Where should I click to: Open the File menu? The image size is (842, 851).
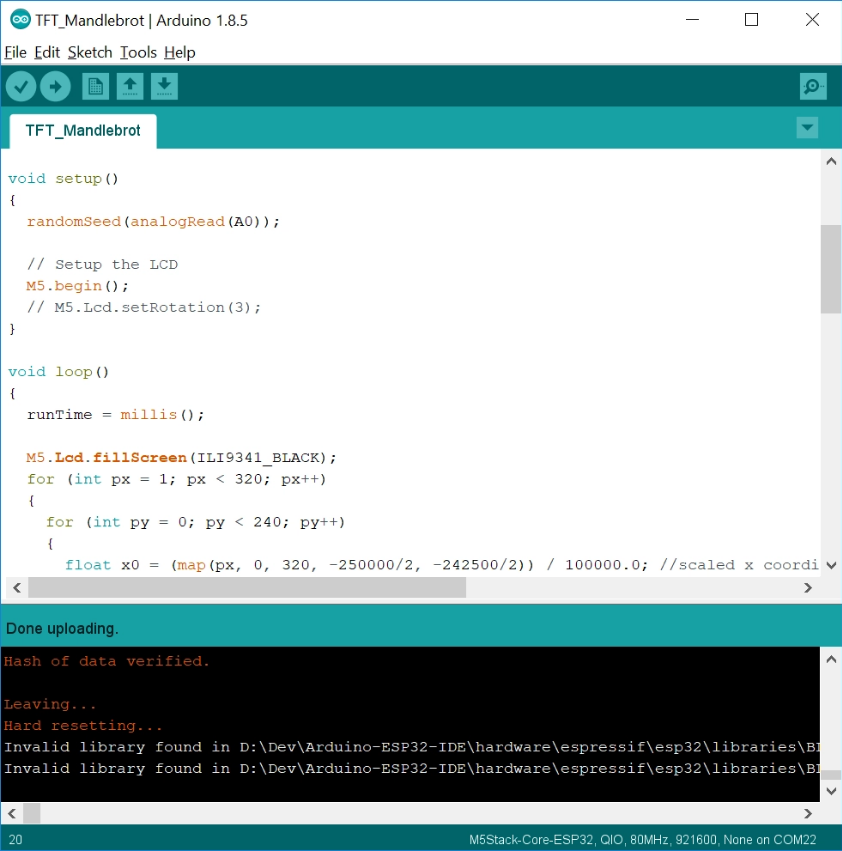15,53
